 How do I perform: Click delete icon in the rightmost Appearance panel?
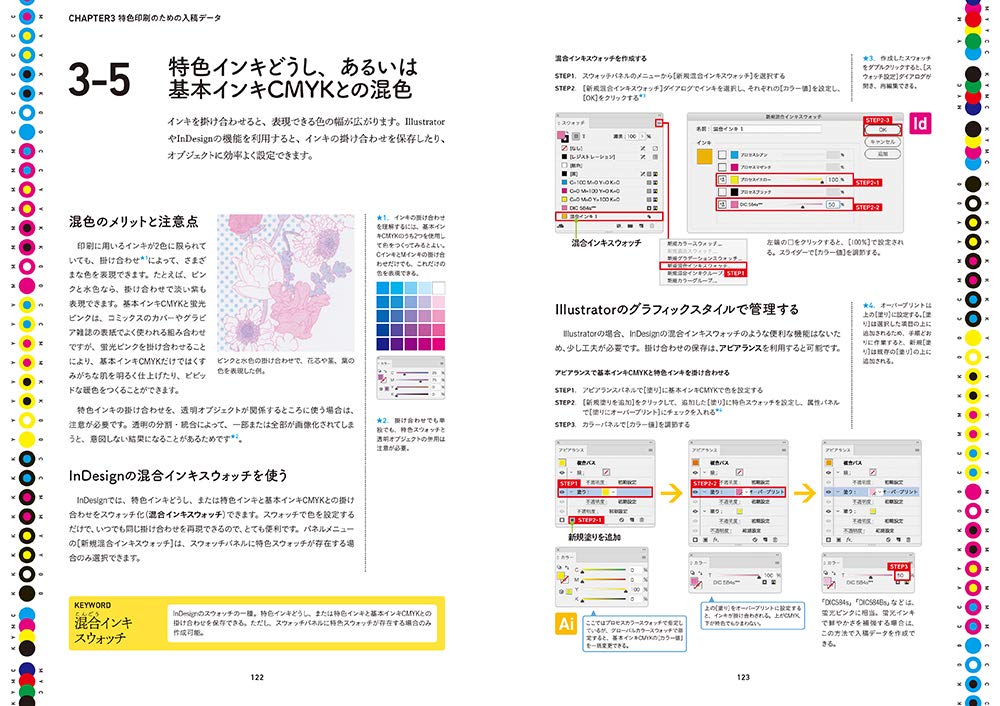tap(908, 540)
